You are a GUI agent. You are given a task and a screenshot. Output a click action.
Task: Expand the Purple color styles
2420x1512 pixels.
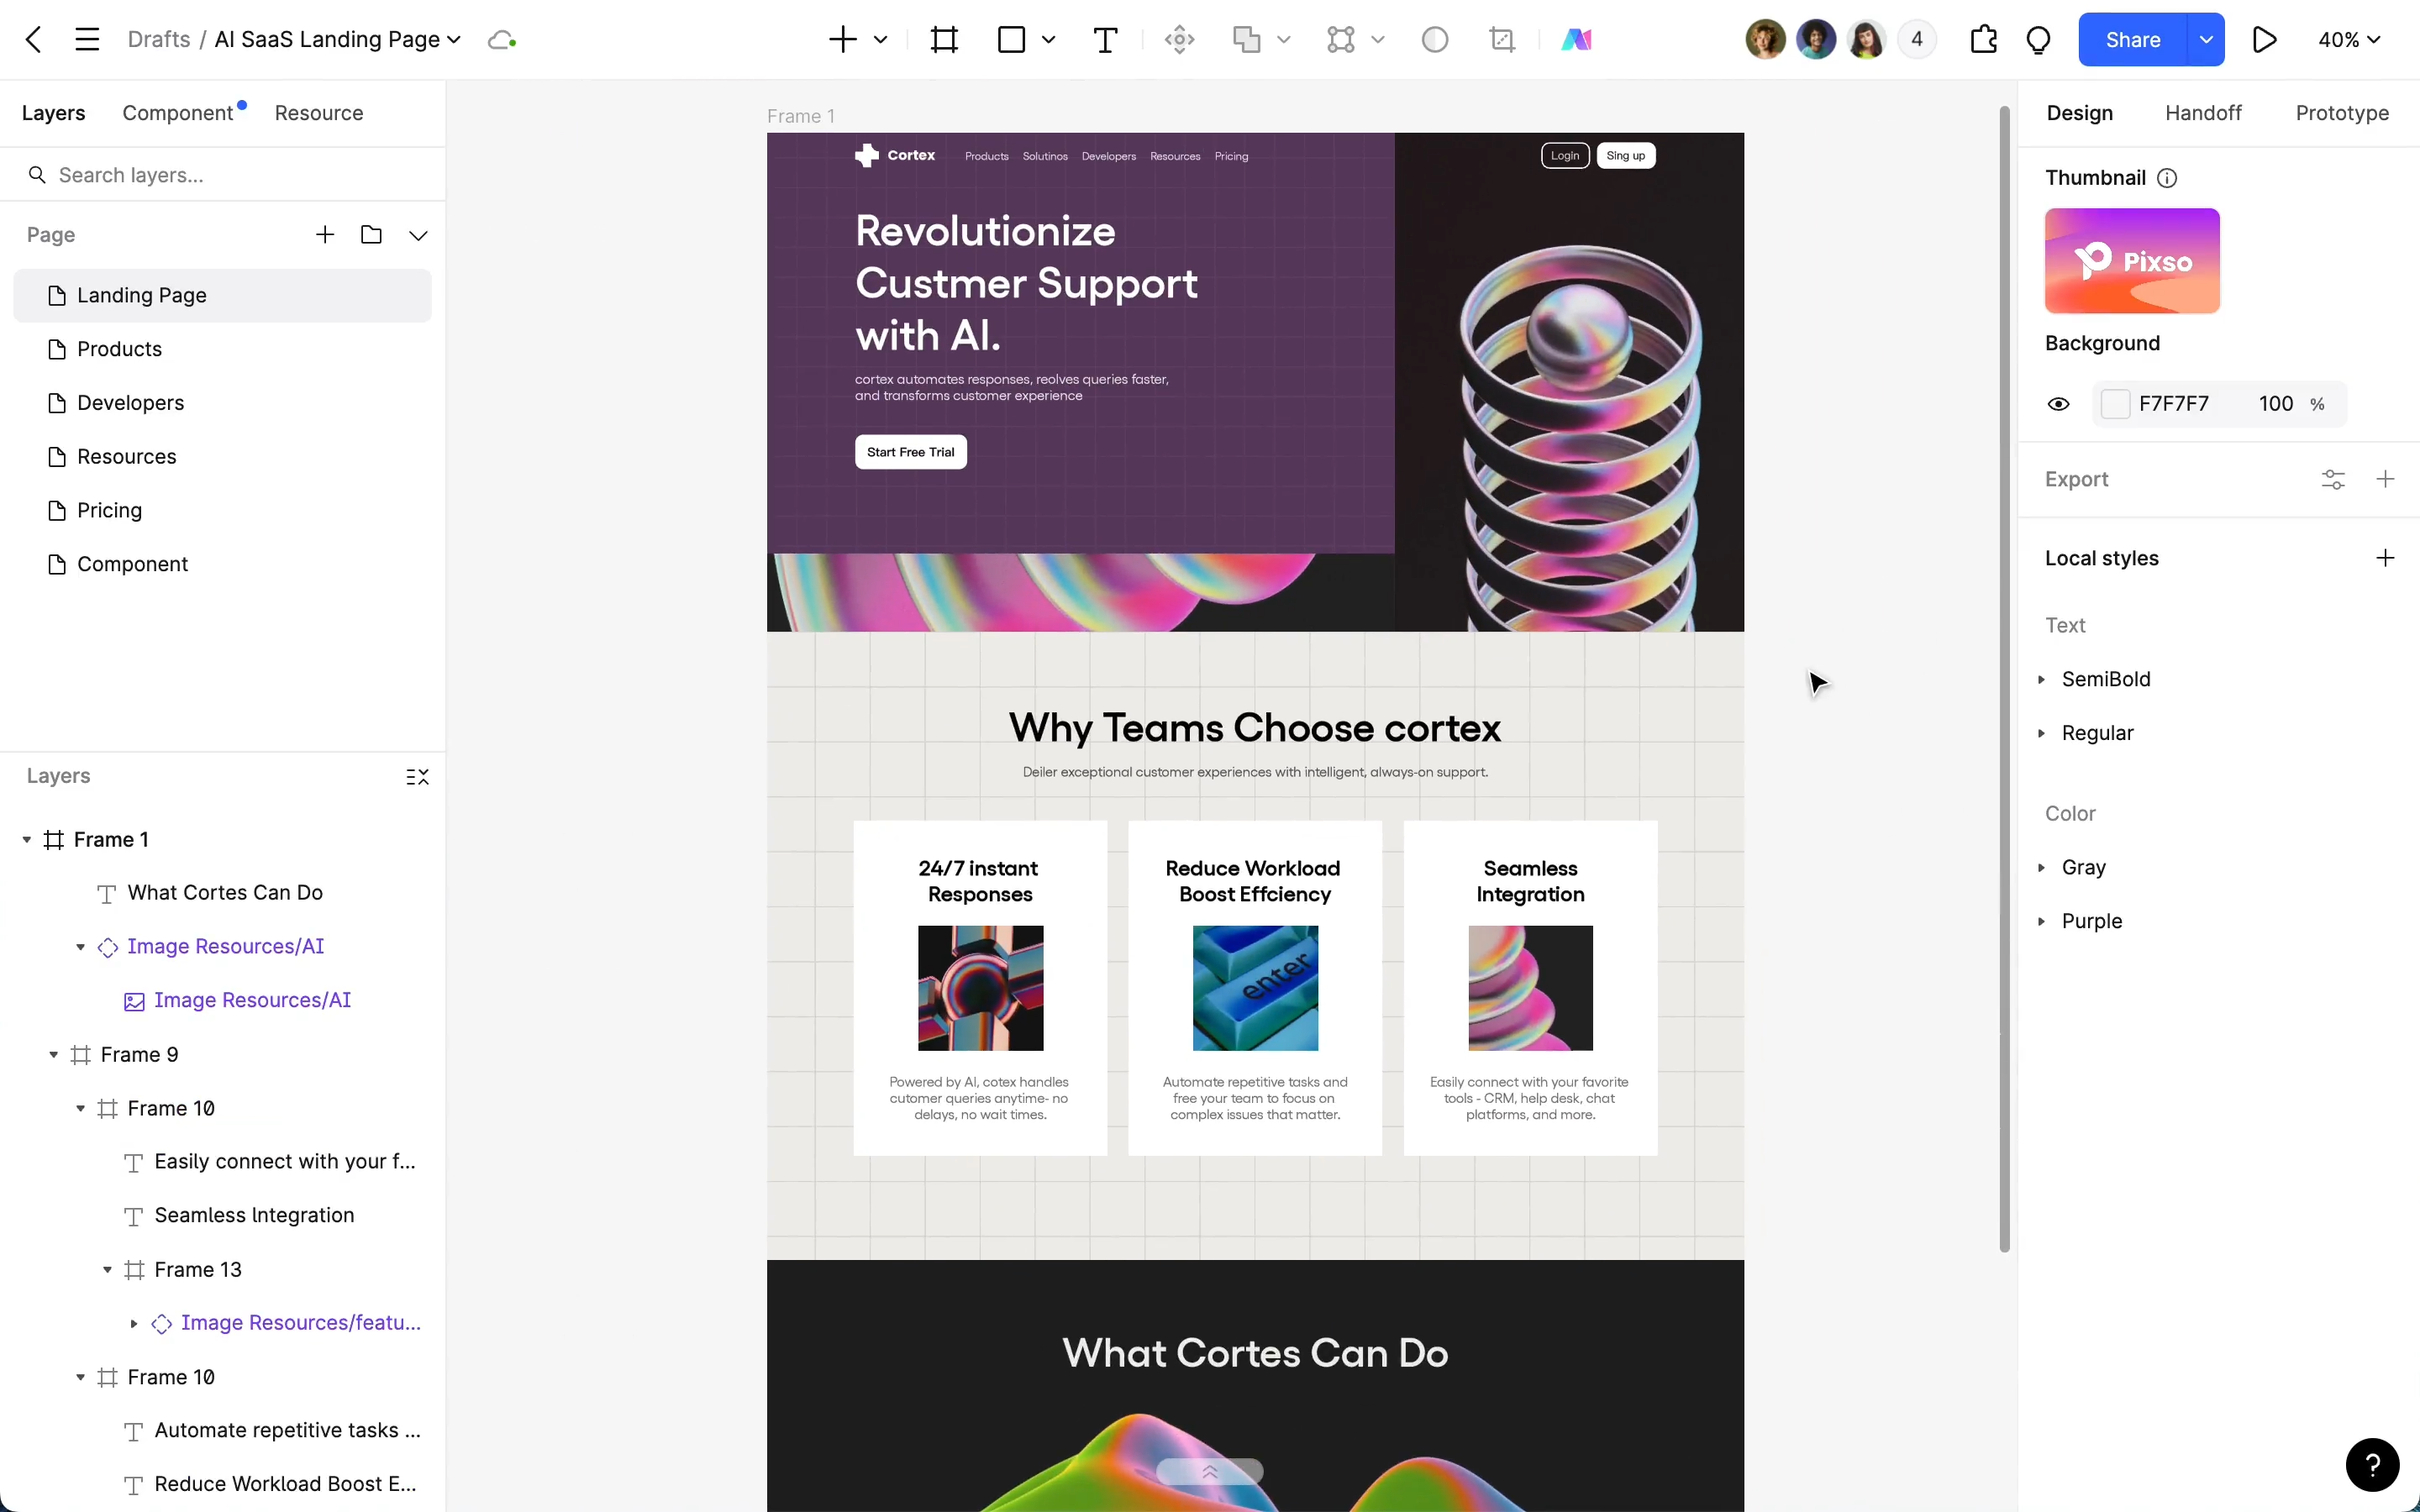(x=2042, y=921)
